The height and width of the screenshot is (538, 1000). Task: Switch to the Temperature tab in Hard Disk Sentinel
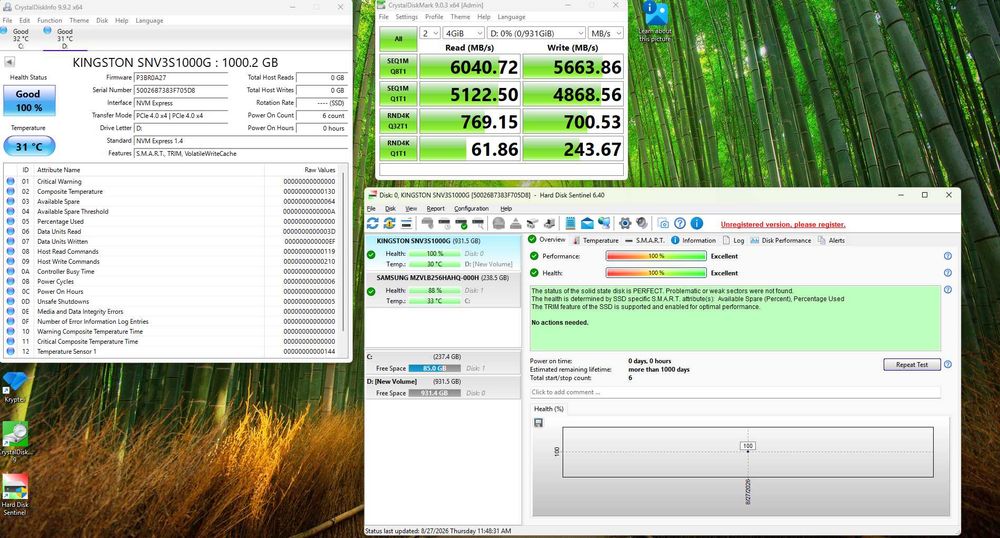[596, 240]
